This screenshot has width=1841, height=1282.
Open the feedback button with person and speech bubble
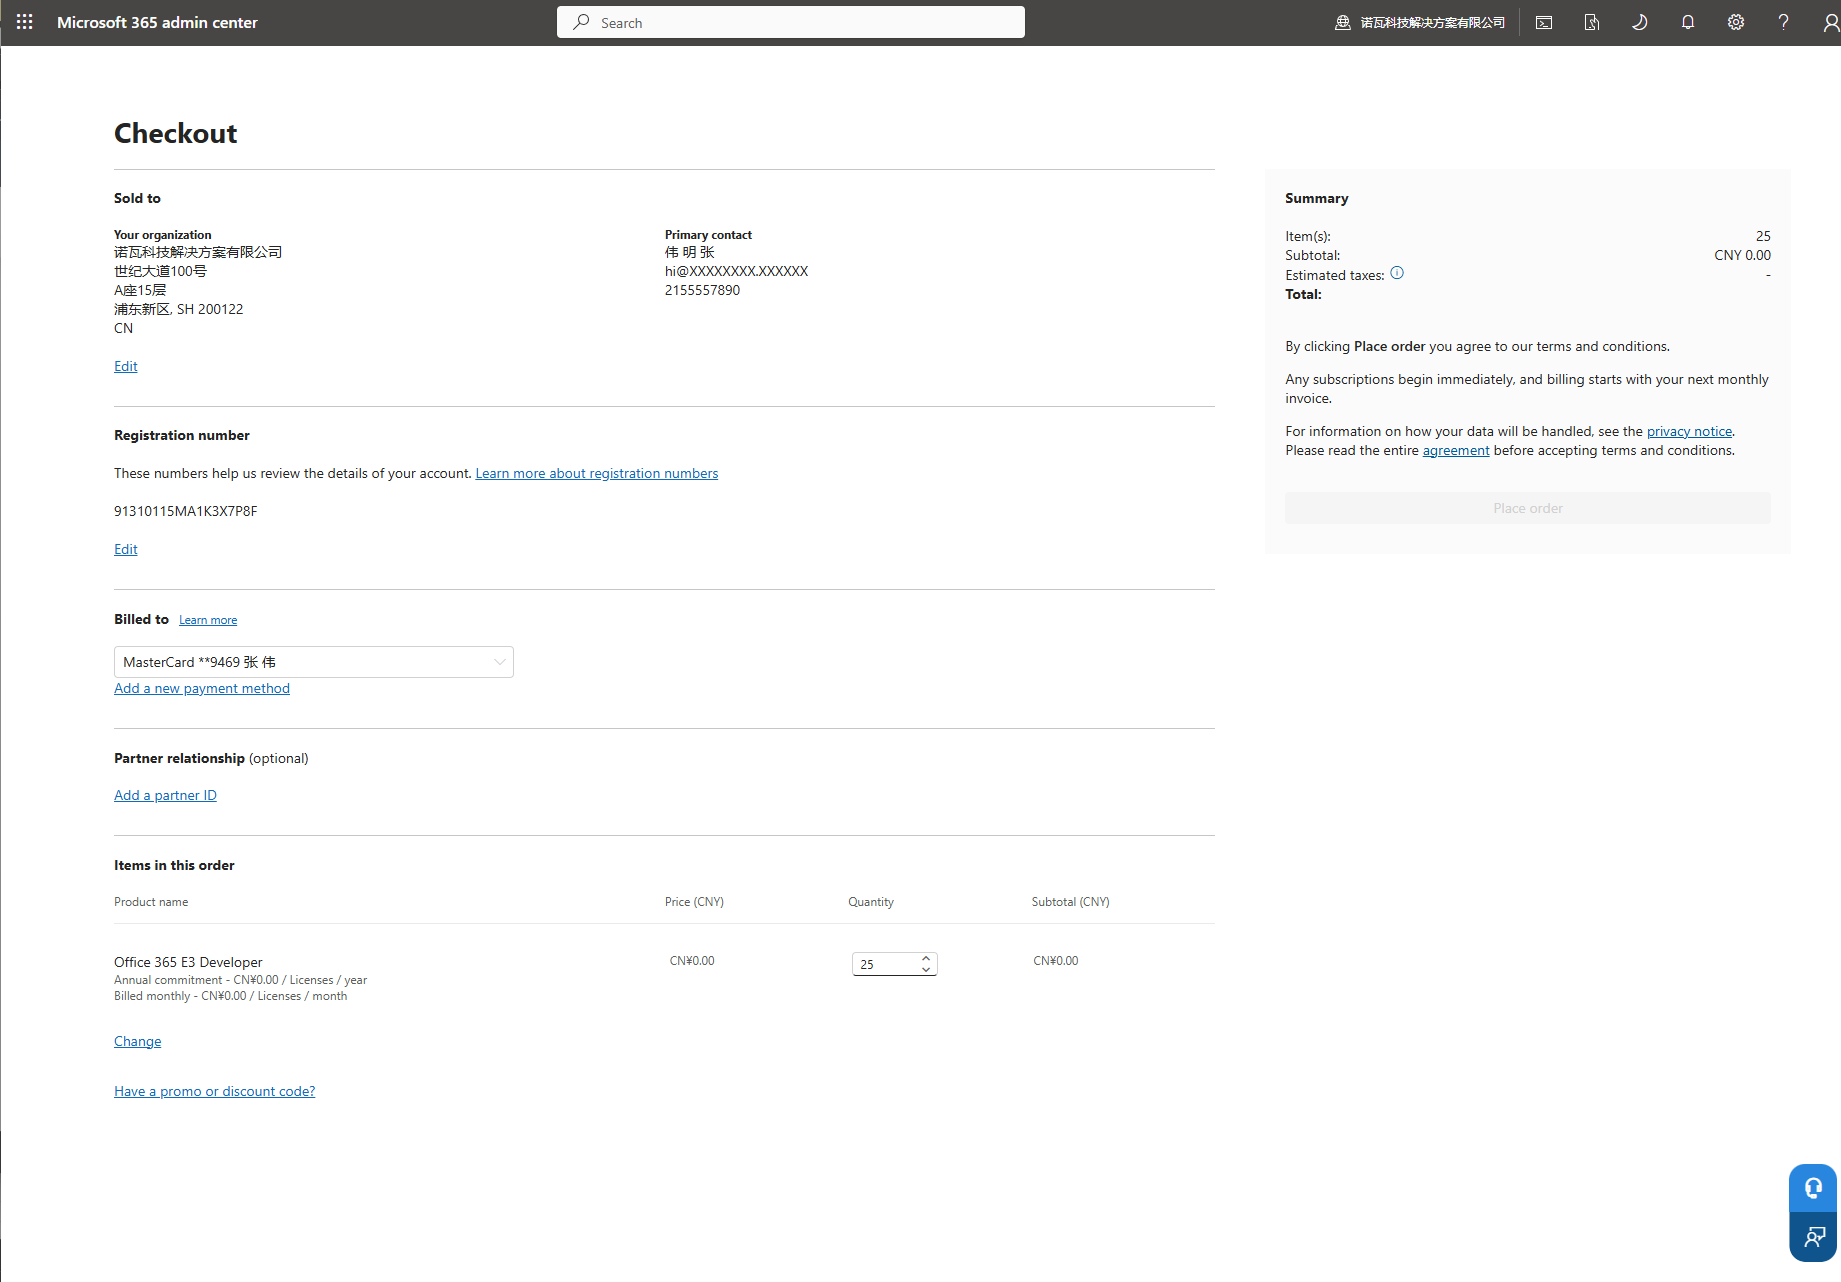pos(1813,1237)
